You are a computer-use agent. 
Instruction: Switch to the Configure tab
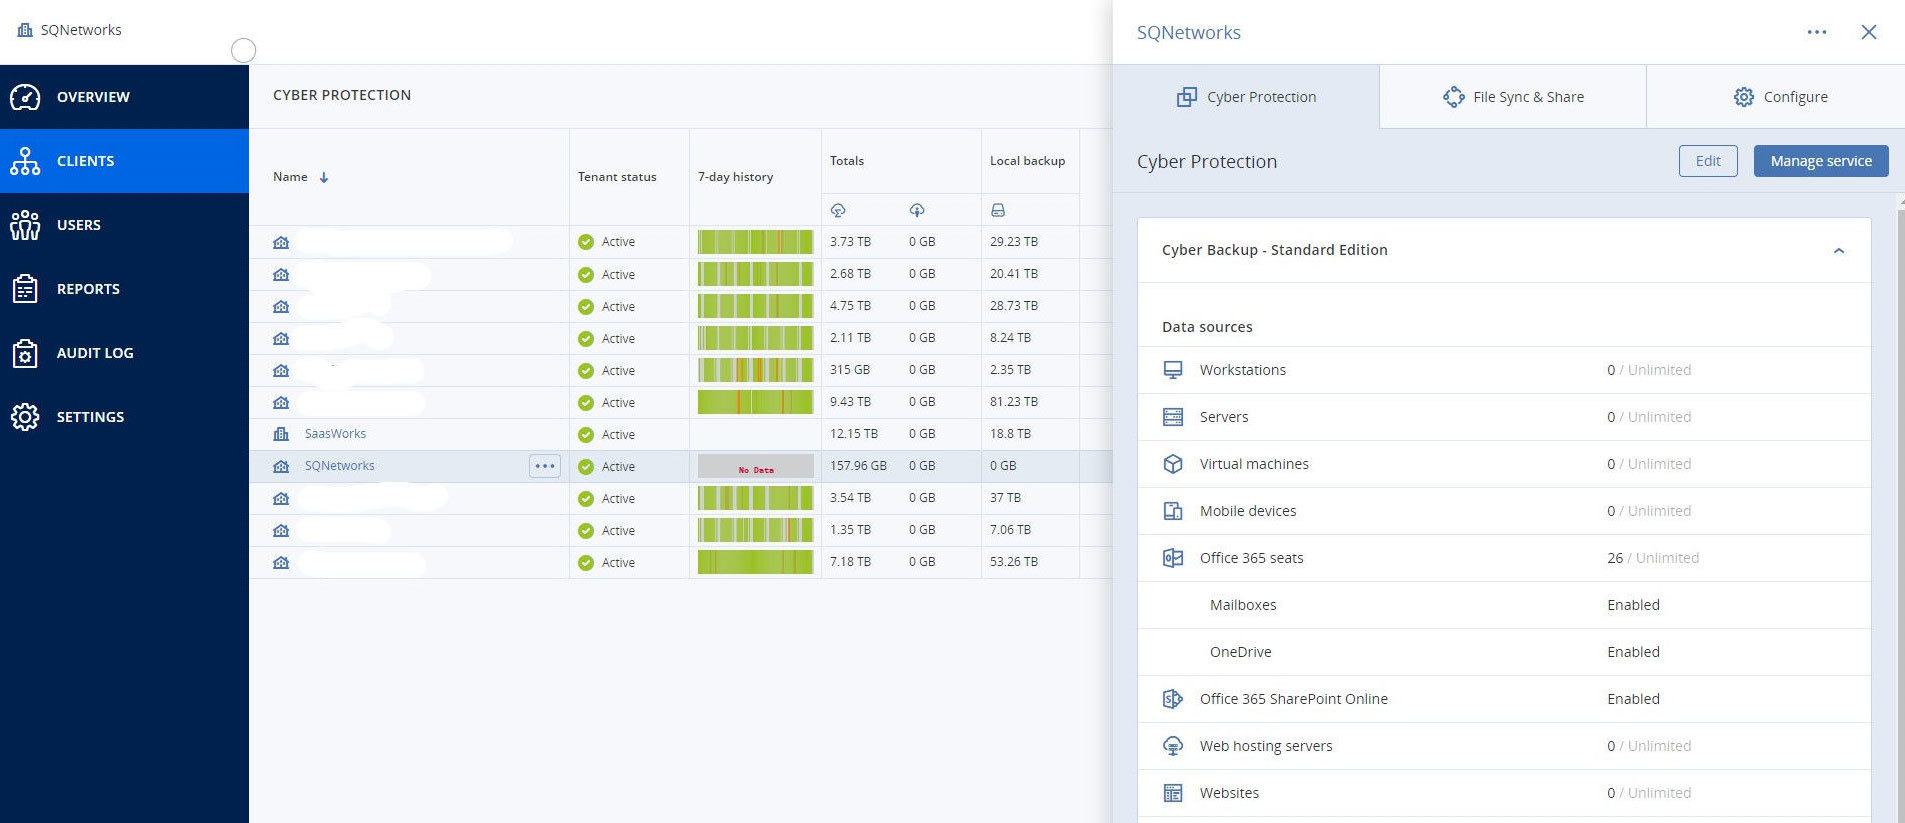pyautogui.click(x=1780, y=97)
